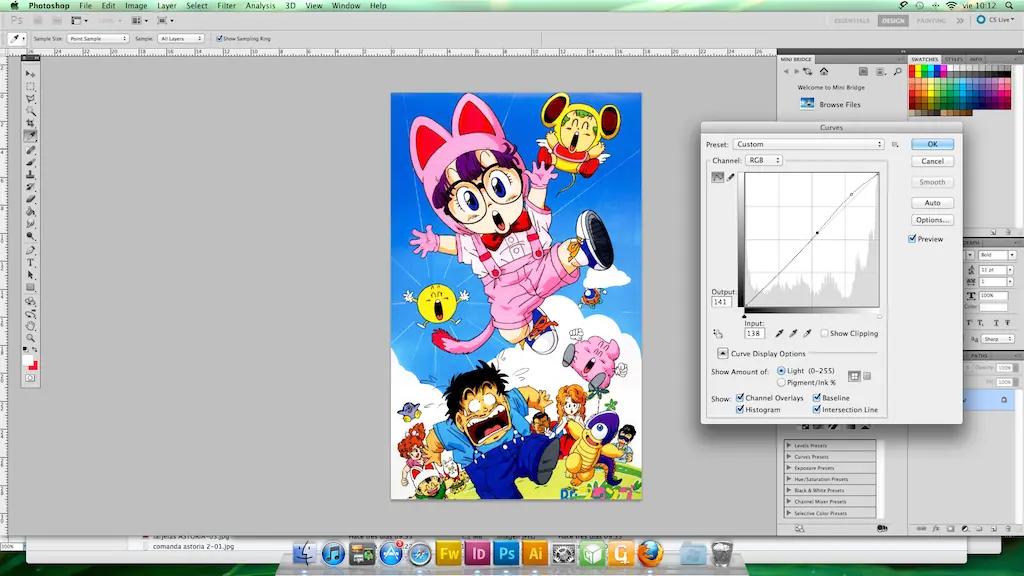
Task: Open the Filter menu
Action: click(226, 6)
